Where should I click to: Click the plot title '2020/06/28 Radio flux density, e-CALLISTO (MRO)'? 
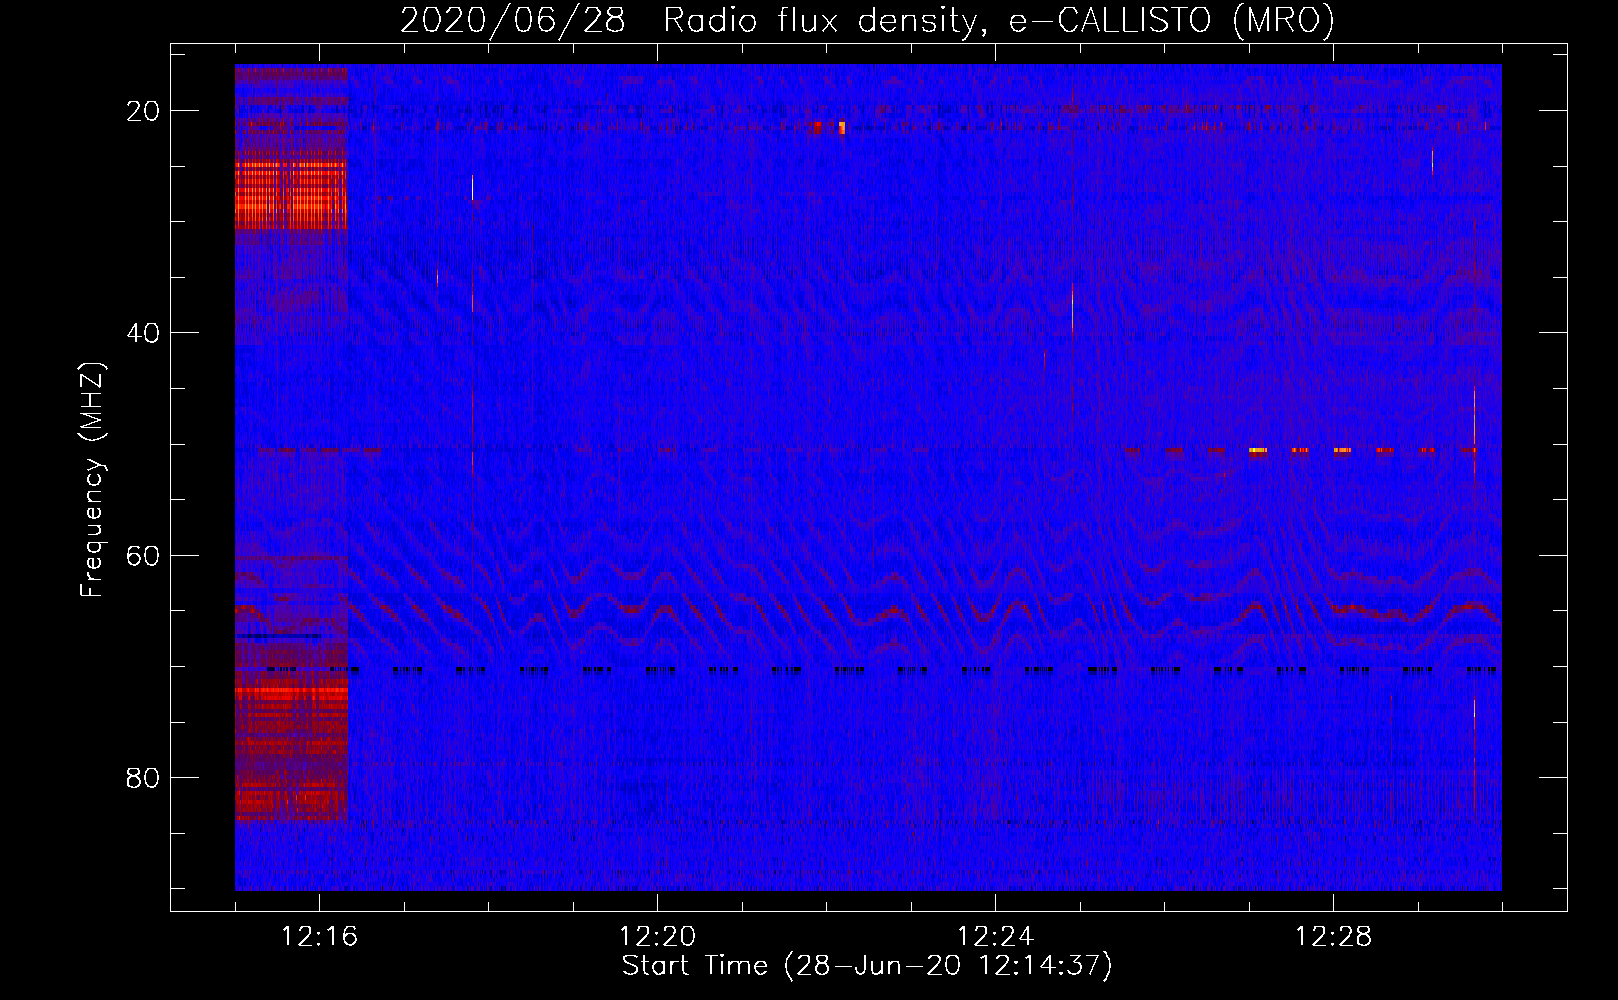867,20
